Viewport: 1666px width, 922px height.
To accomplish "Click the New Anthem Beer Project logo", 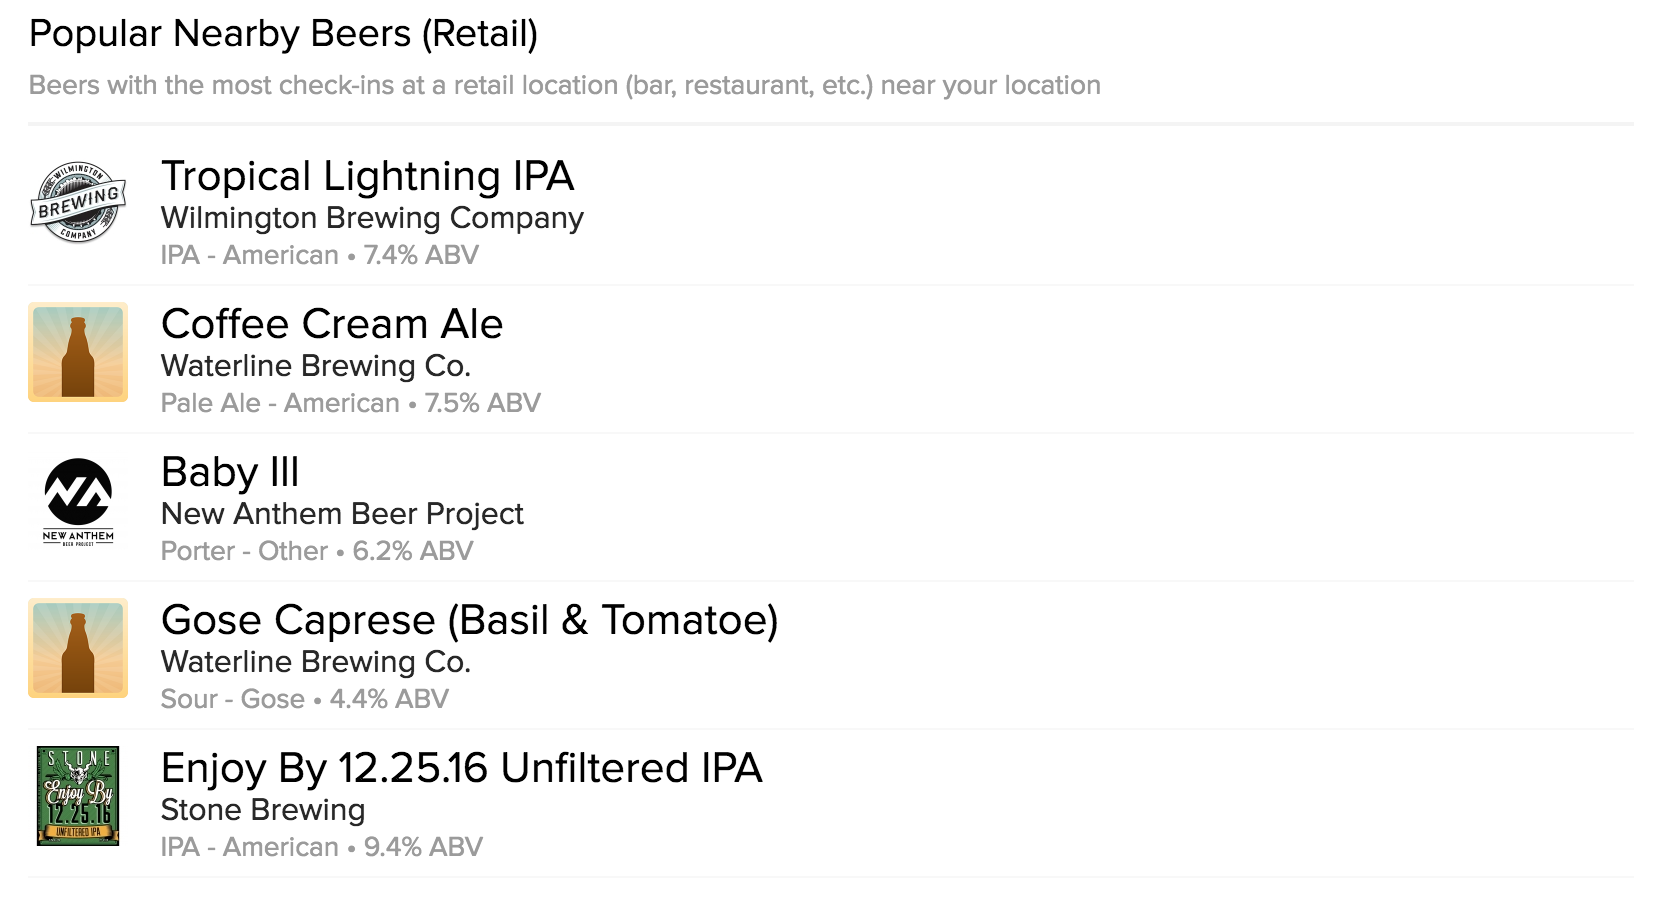I will point(78,501).
